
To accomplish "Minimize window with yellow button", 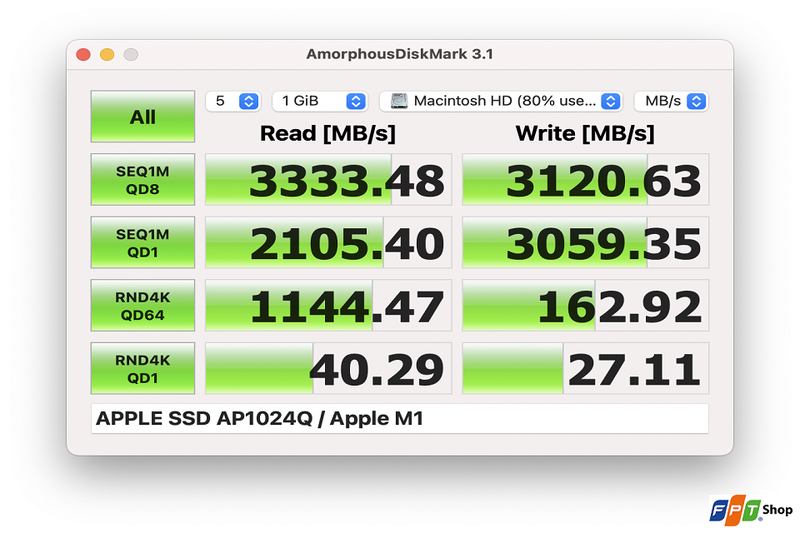I will click(107, 55).
